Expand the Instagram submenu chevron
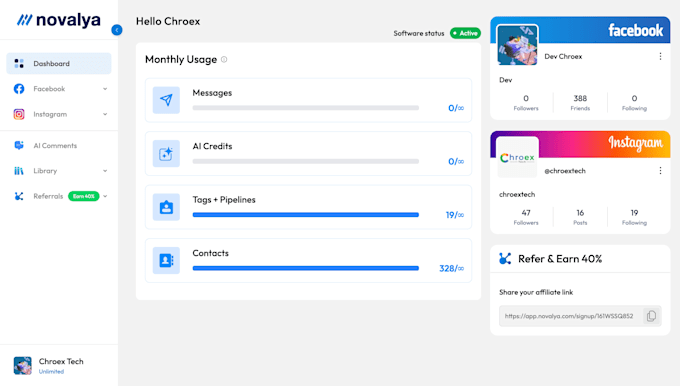 tap(105, 114)
